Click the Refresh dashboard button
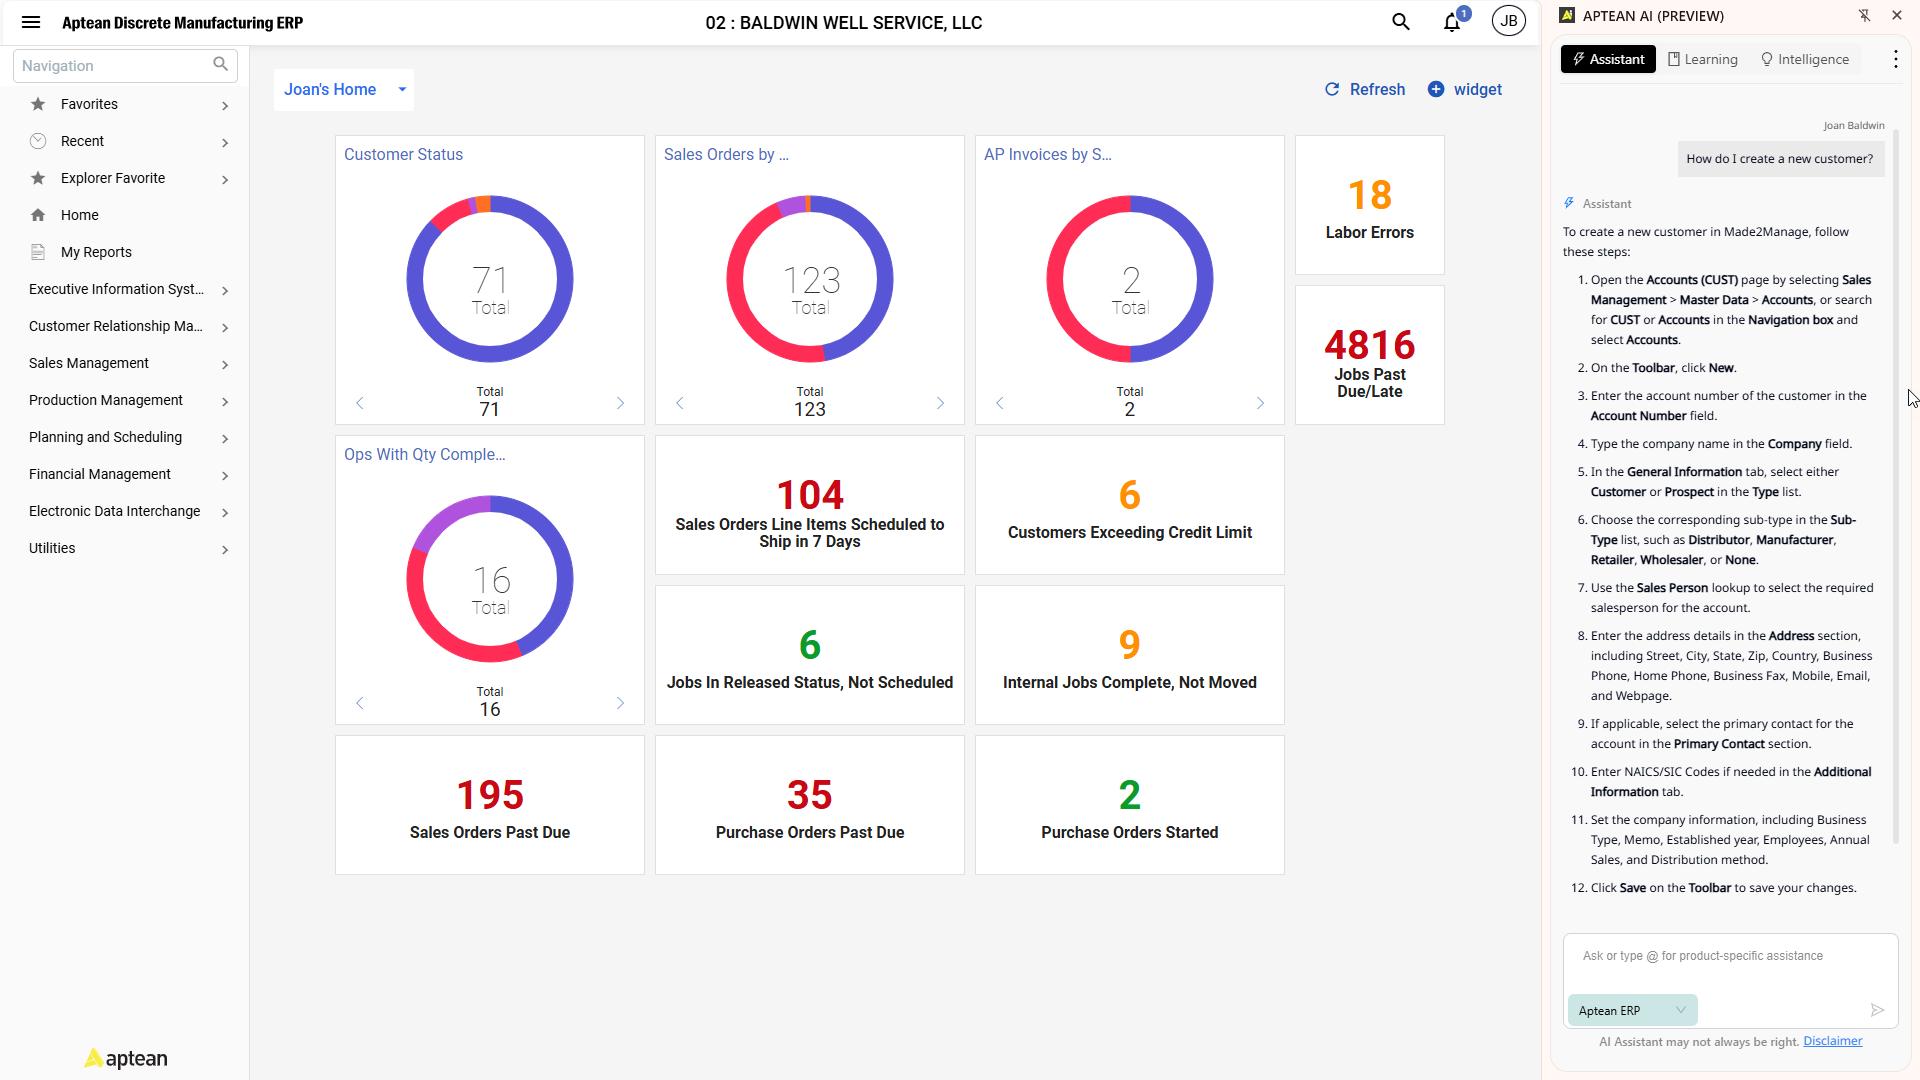1920x1080 pixels. (x=1364, y=89)
